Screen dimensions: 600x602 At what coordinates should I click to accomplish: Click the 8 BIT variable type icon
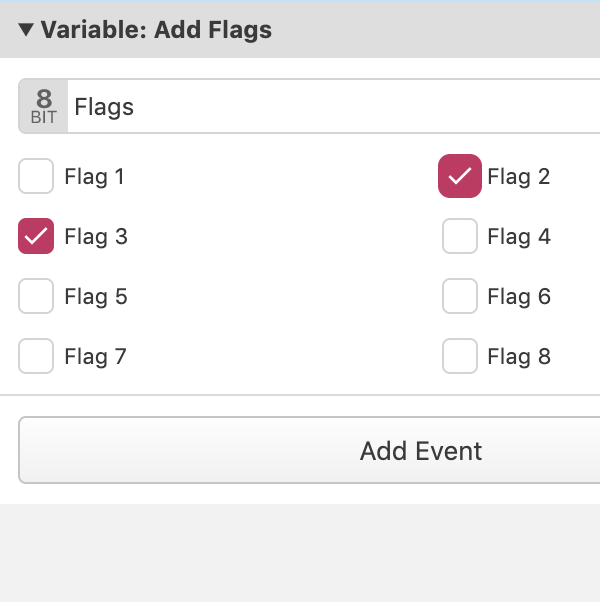click(x=44, y=106)
